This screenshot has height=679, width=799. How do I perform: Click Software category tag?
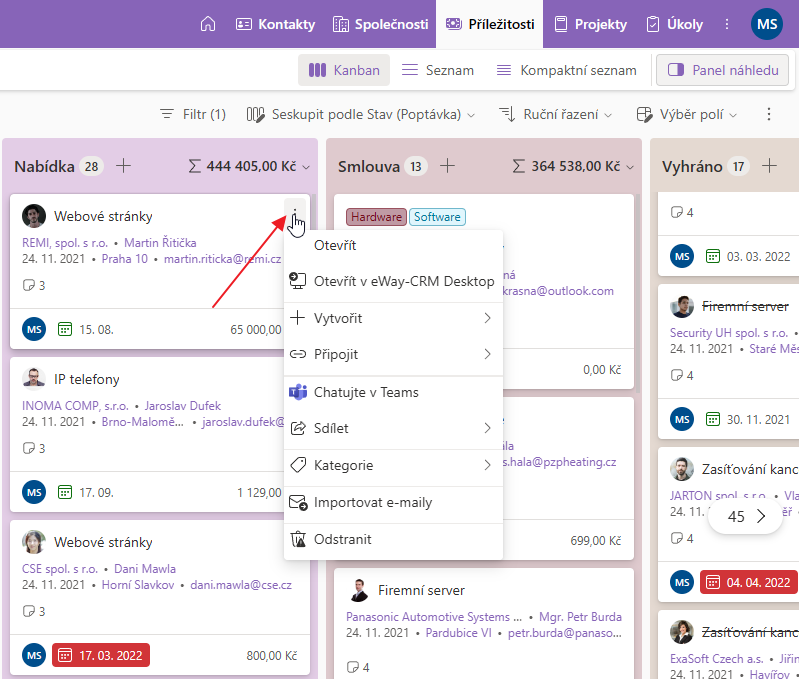(437, 217)
